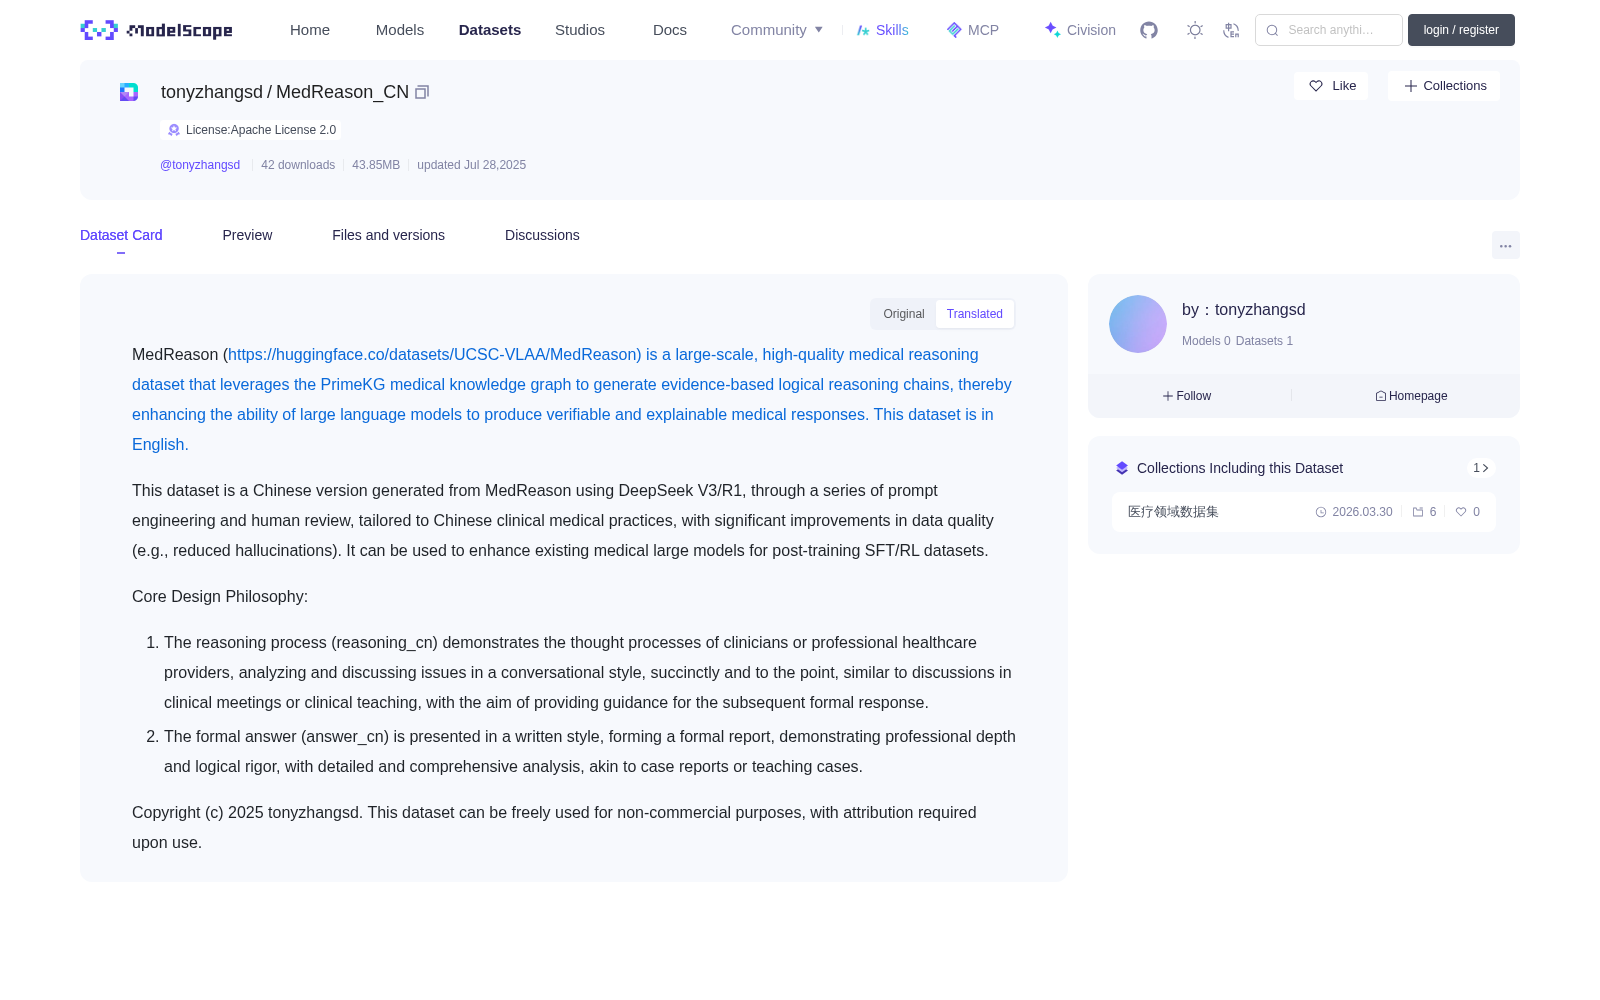
Task: Click the ModelScope logo
Action: (156, 30)
